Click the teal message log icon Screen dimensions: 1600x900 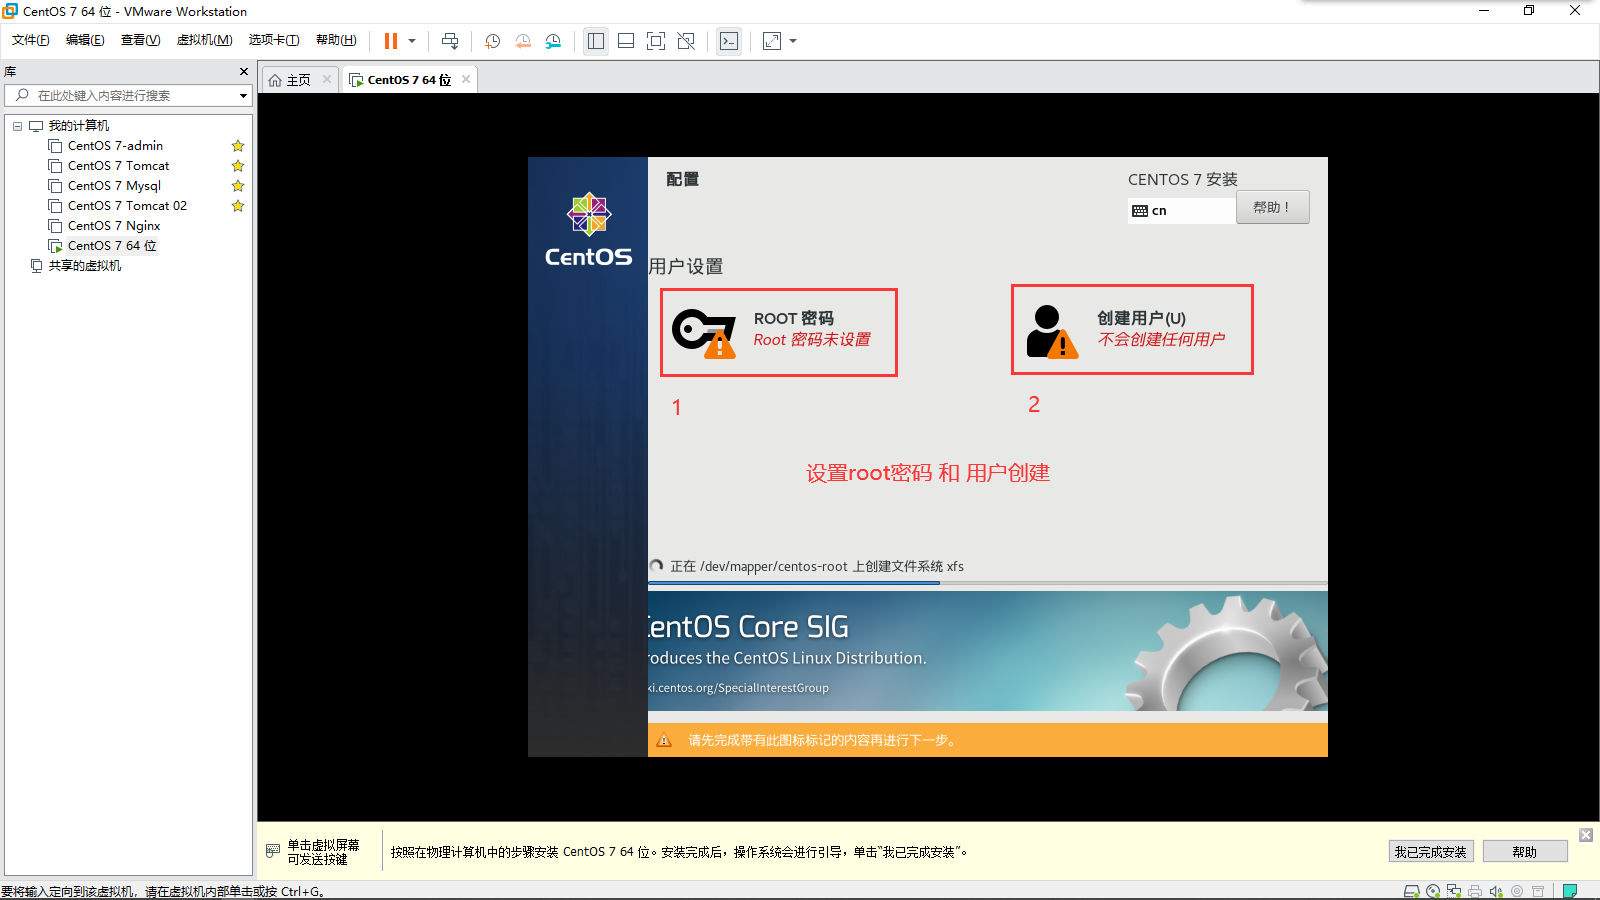[x=1570, y=891]
